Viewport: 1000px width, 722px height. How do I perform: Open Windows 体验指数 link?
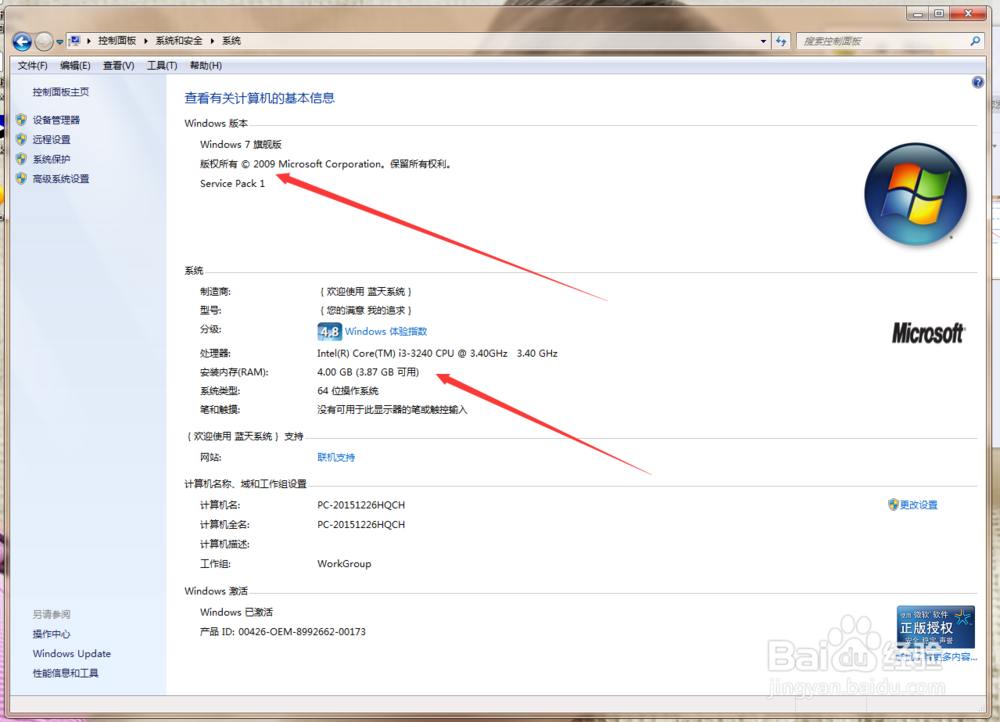(x=386, y=332)
